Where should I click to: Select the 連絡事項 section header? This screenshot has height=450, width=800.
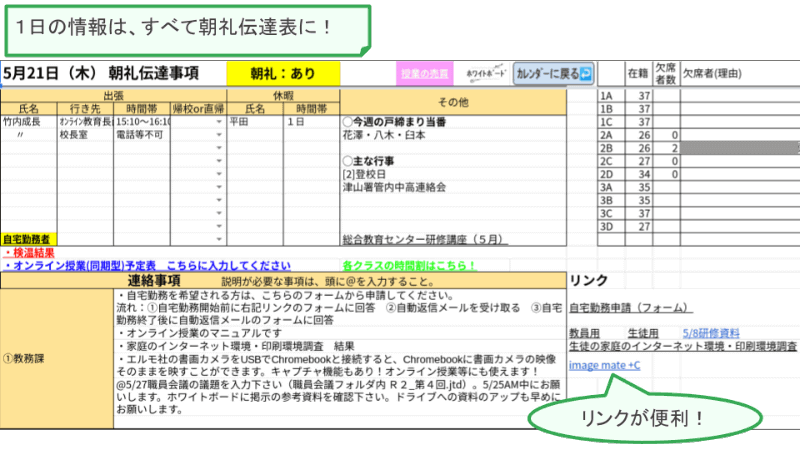point(283,280)
